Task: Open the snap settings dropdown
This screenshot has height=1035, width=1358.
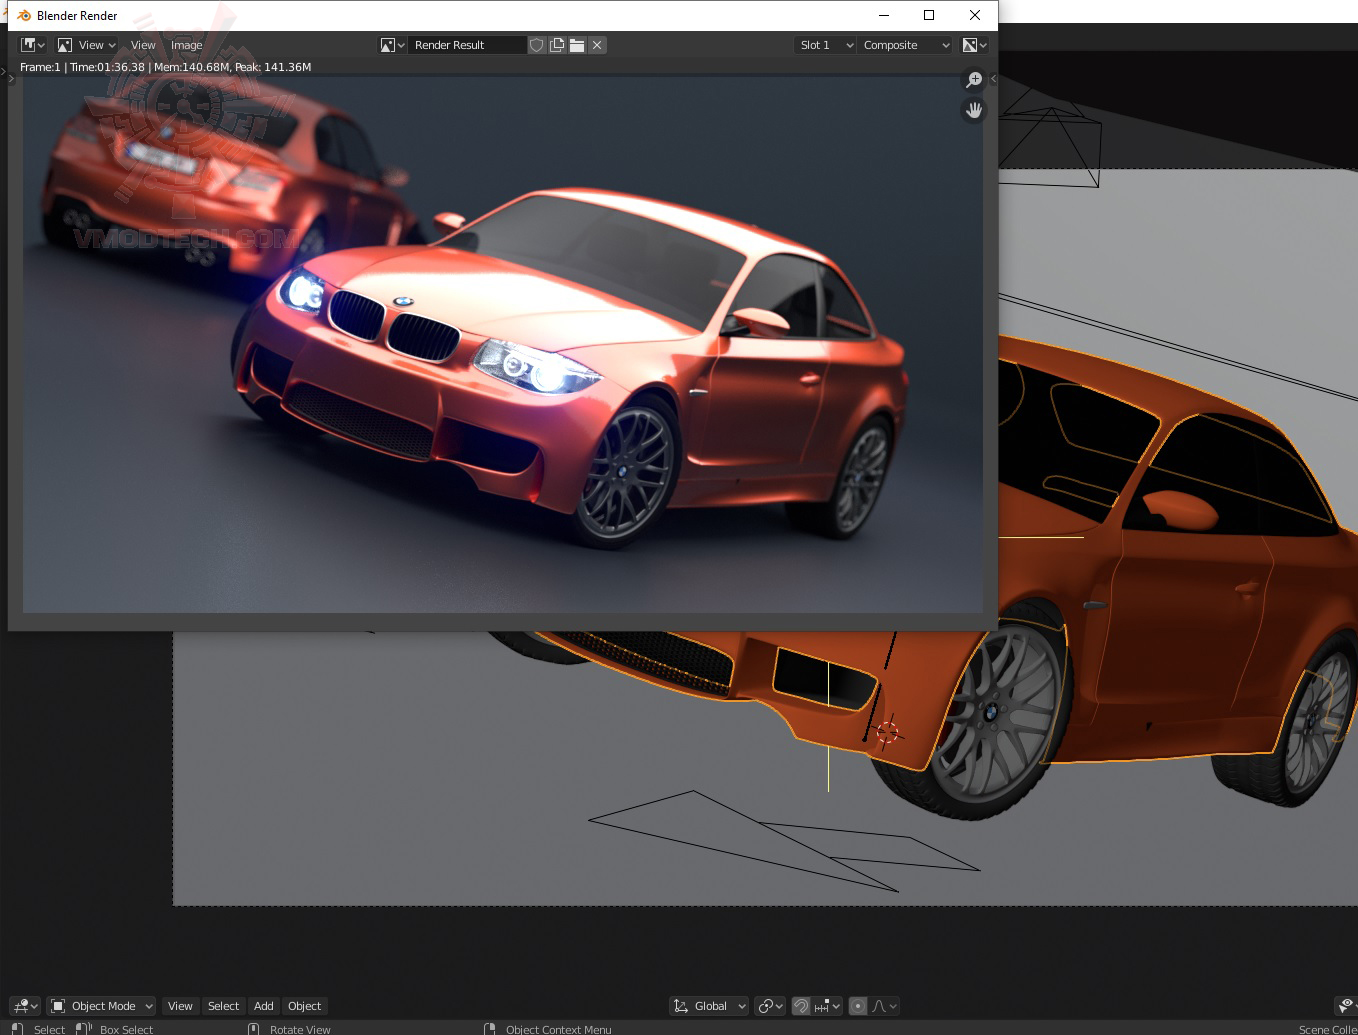Action: (x=827, y=1006)
